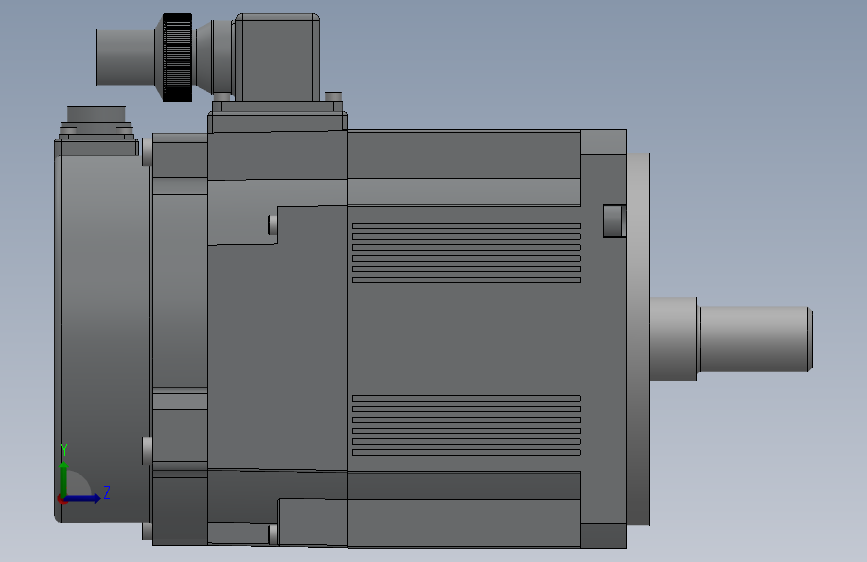Click the red origin point of the coordinate triad
867x562 pixels.
tap(62, 499)
